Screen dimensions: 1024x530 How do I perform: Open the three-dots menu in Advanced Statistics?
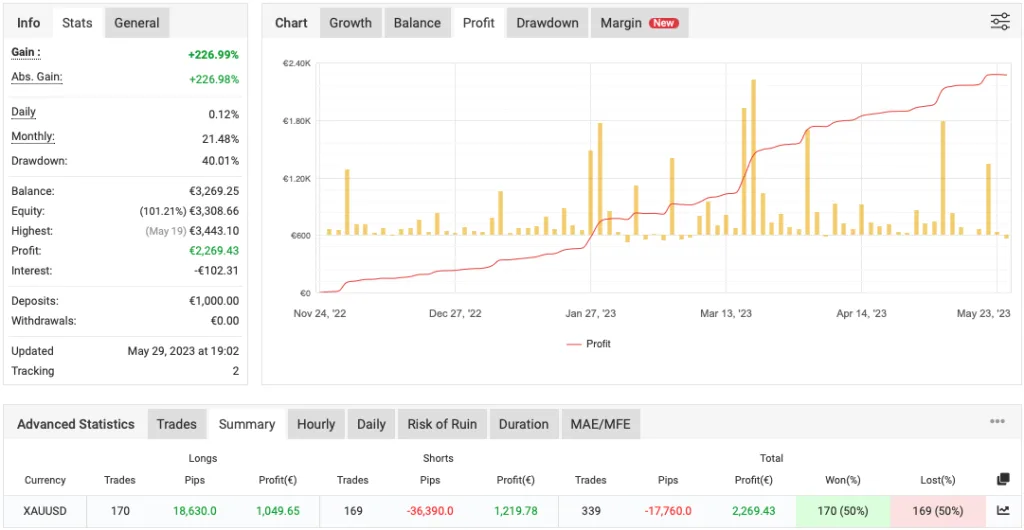997,422
